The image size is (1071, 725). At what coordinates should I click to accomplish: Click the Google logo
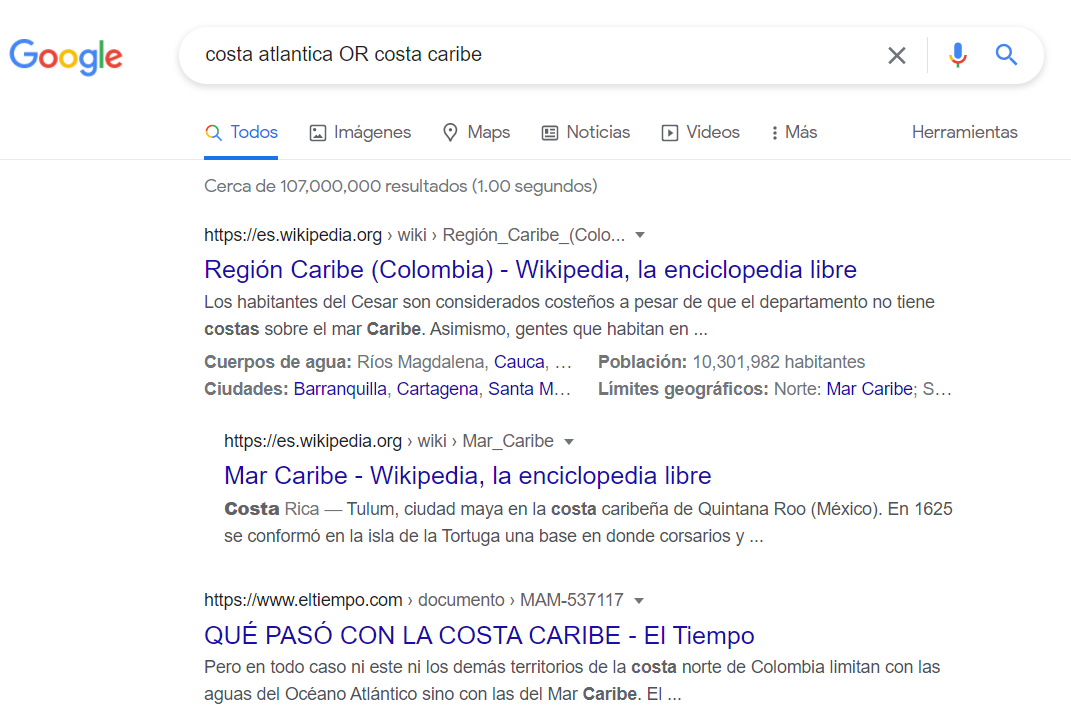[x=66, y=56]
